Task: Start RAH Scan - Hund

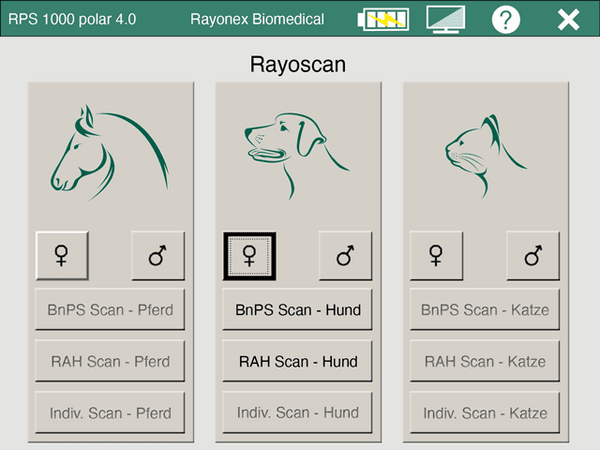Action: 297,361
